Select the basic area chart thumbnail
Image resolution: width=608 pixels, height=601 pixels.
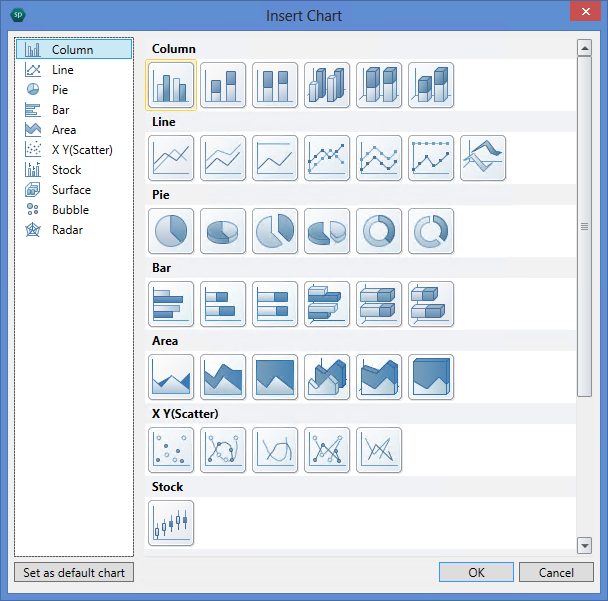pyautogui.click(x=171, y=377)
